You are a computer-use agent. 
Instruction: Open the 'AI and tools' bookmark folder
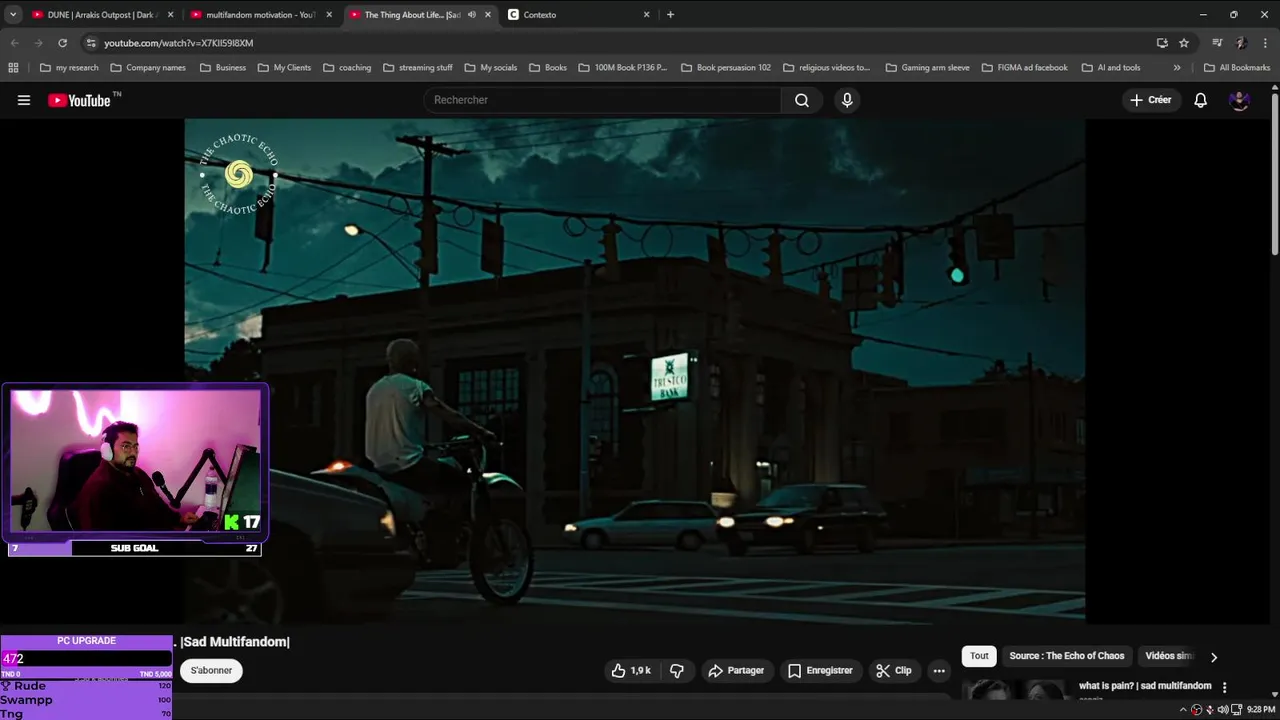tap(1111, 68)
